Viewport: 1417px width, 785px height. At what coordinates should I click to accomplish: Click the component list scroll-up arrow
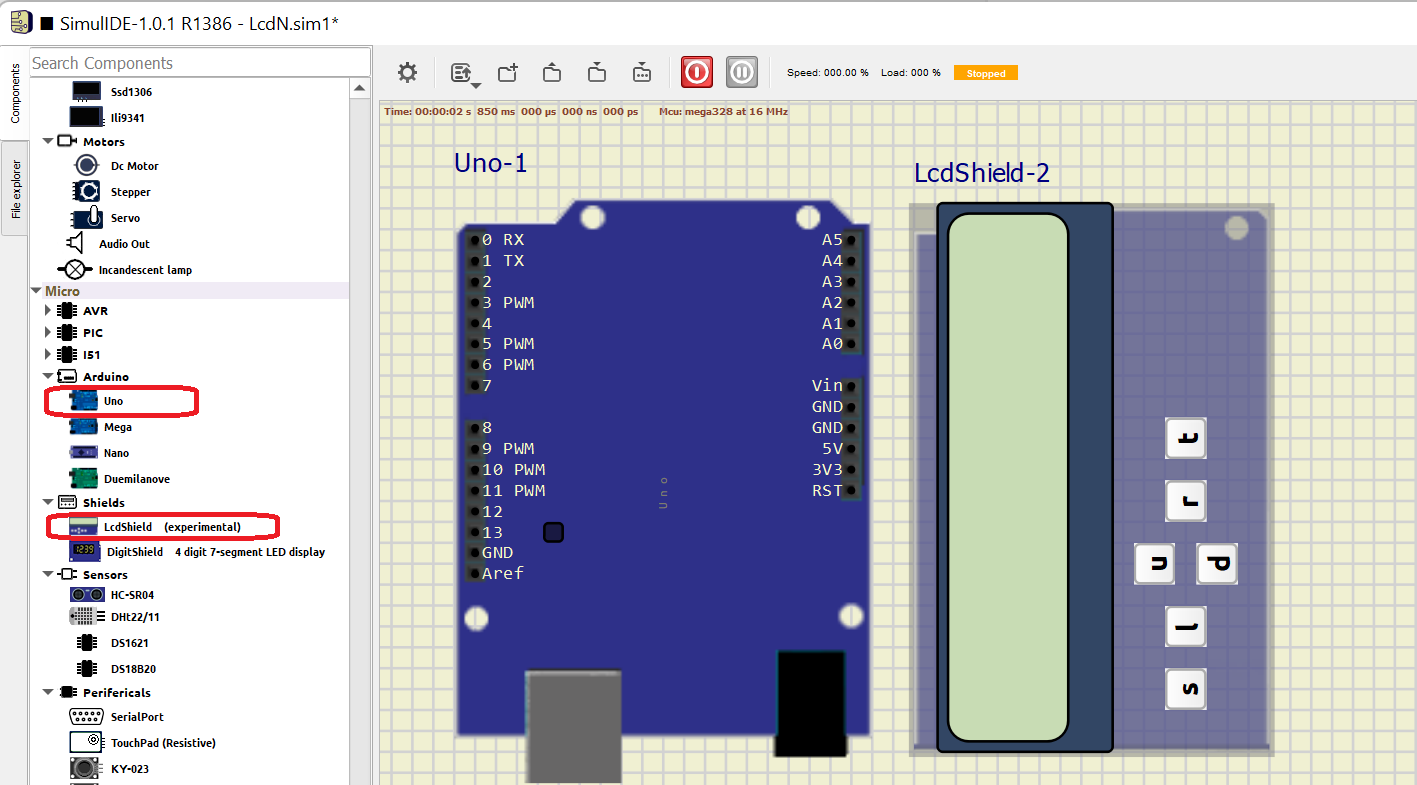tap(360, 89)
